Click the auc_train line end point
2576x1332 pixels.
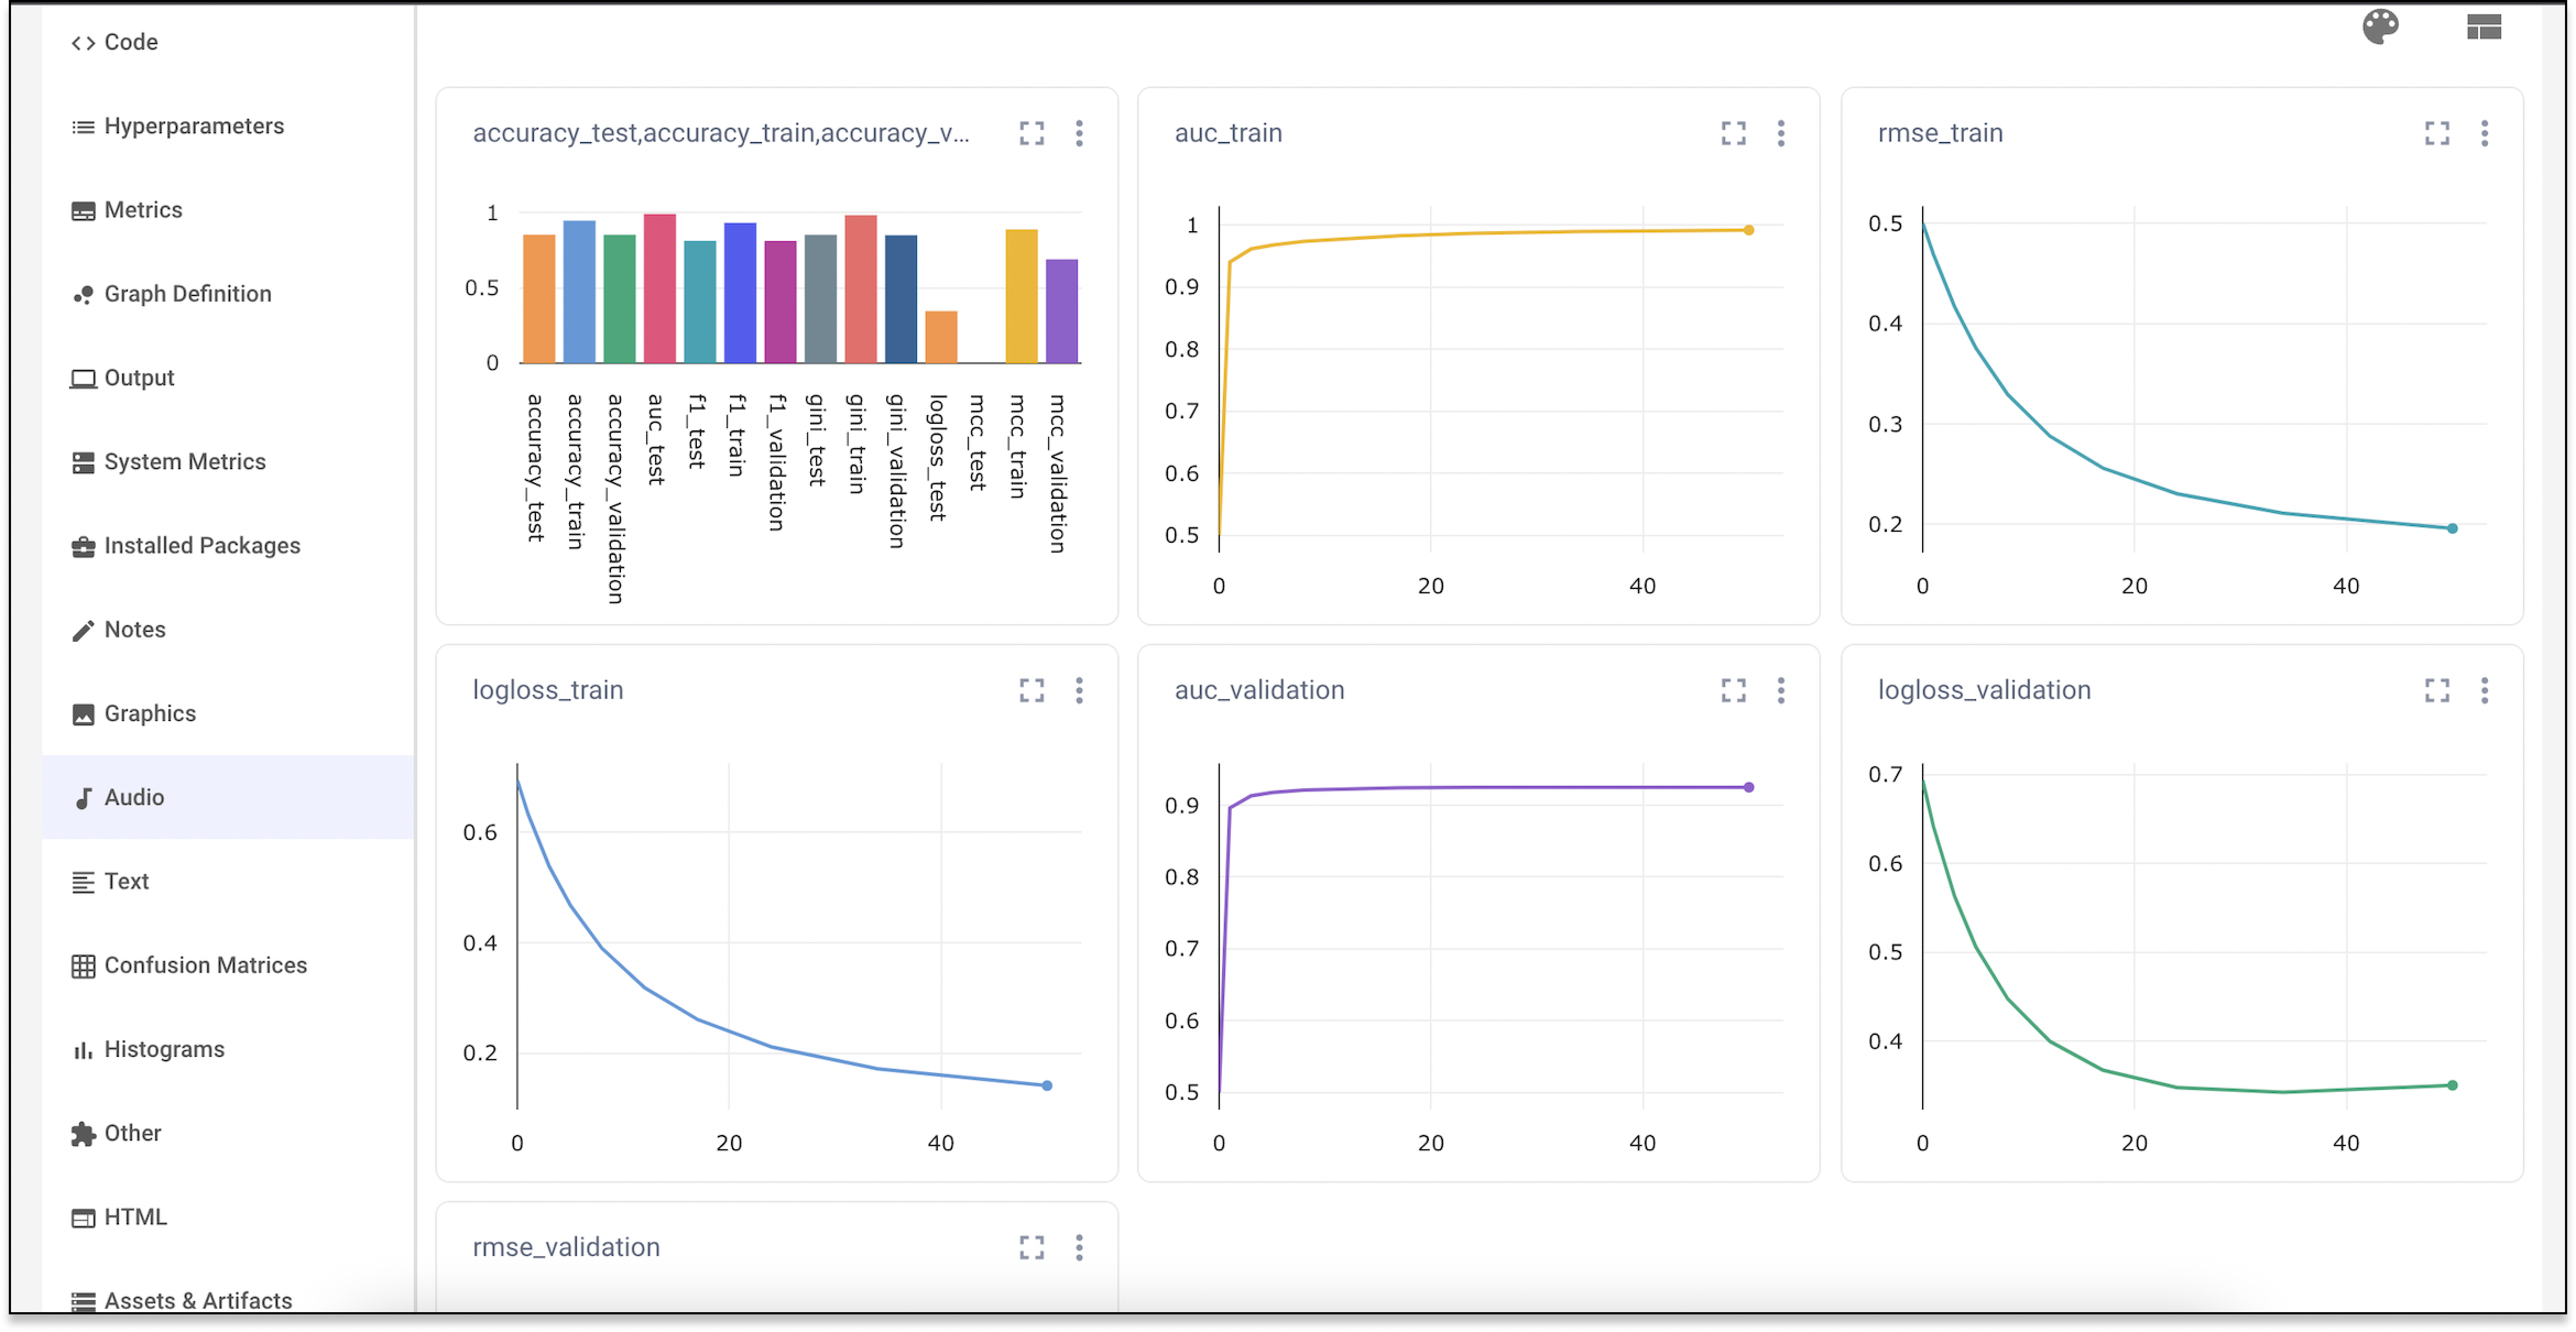1749,230
